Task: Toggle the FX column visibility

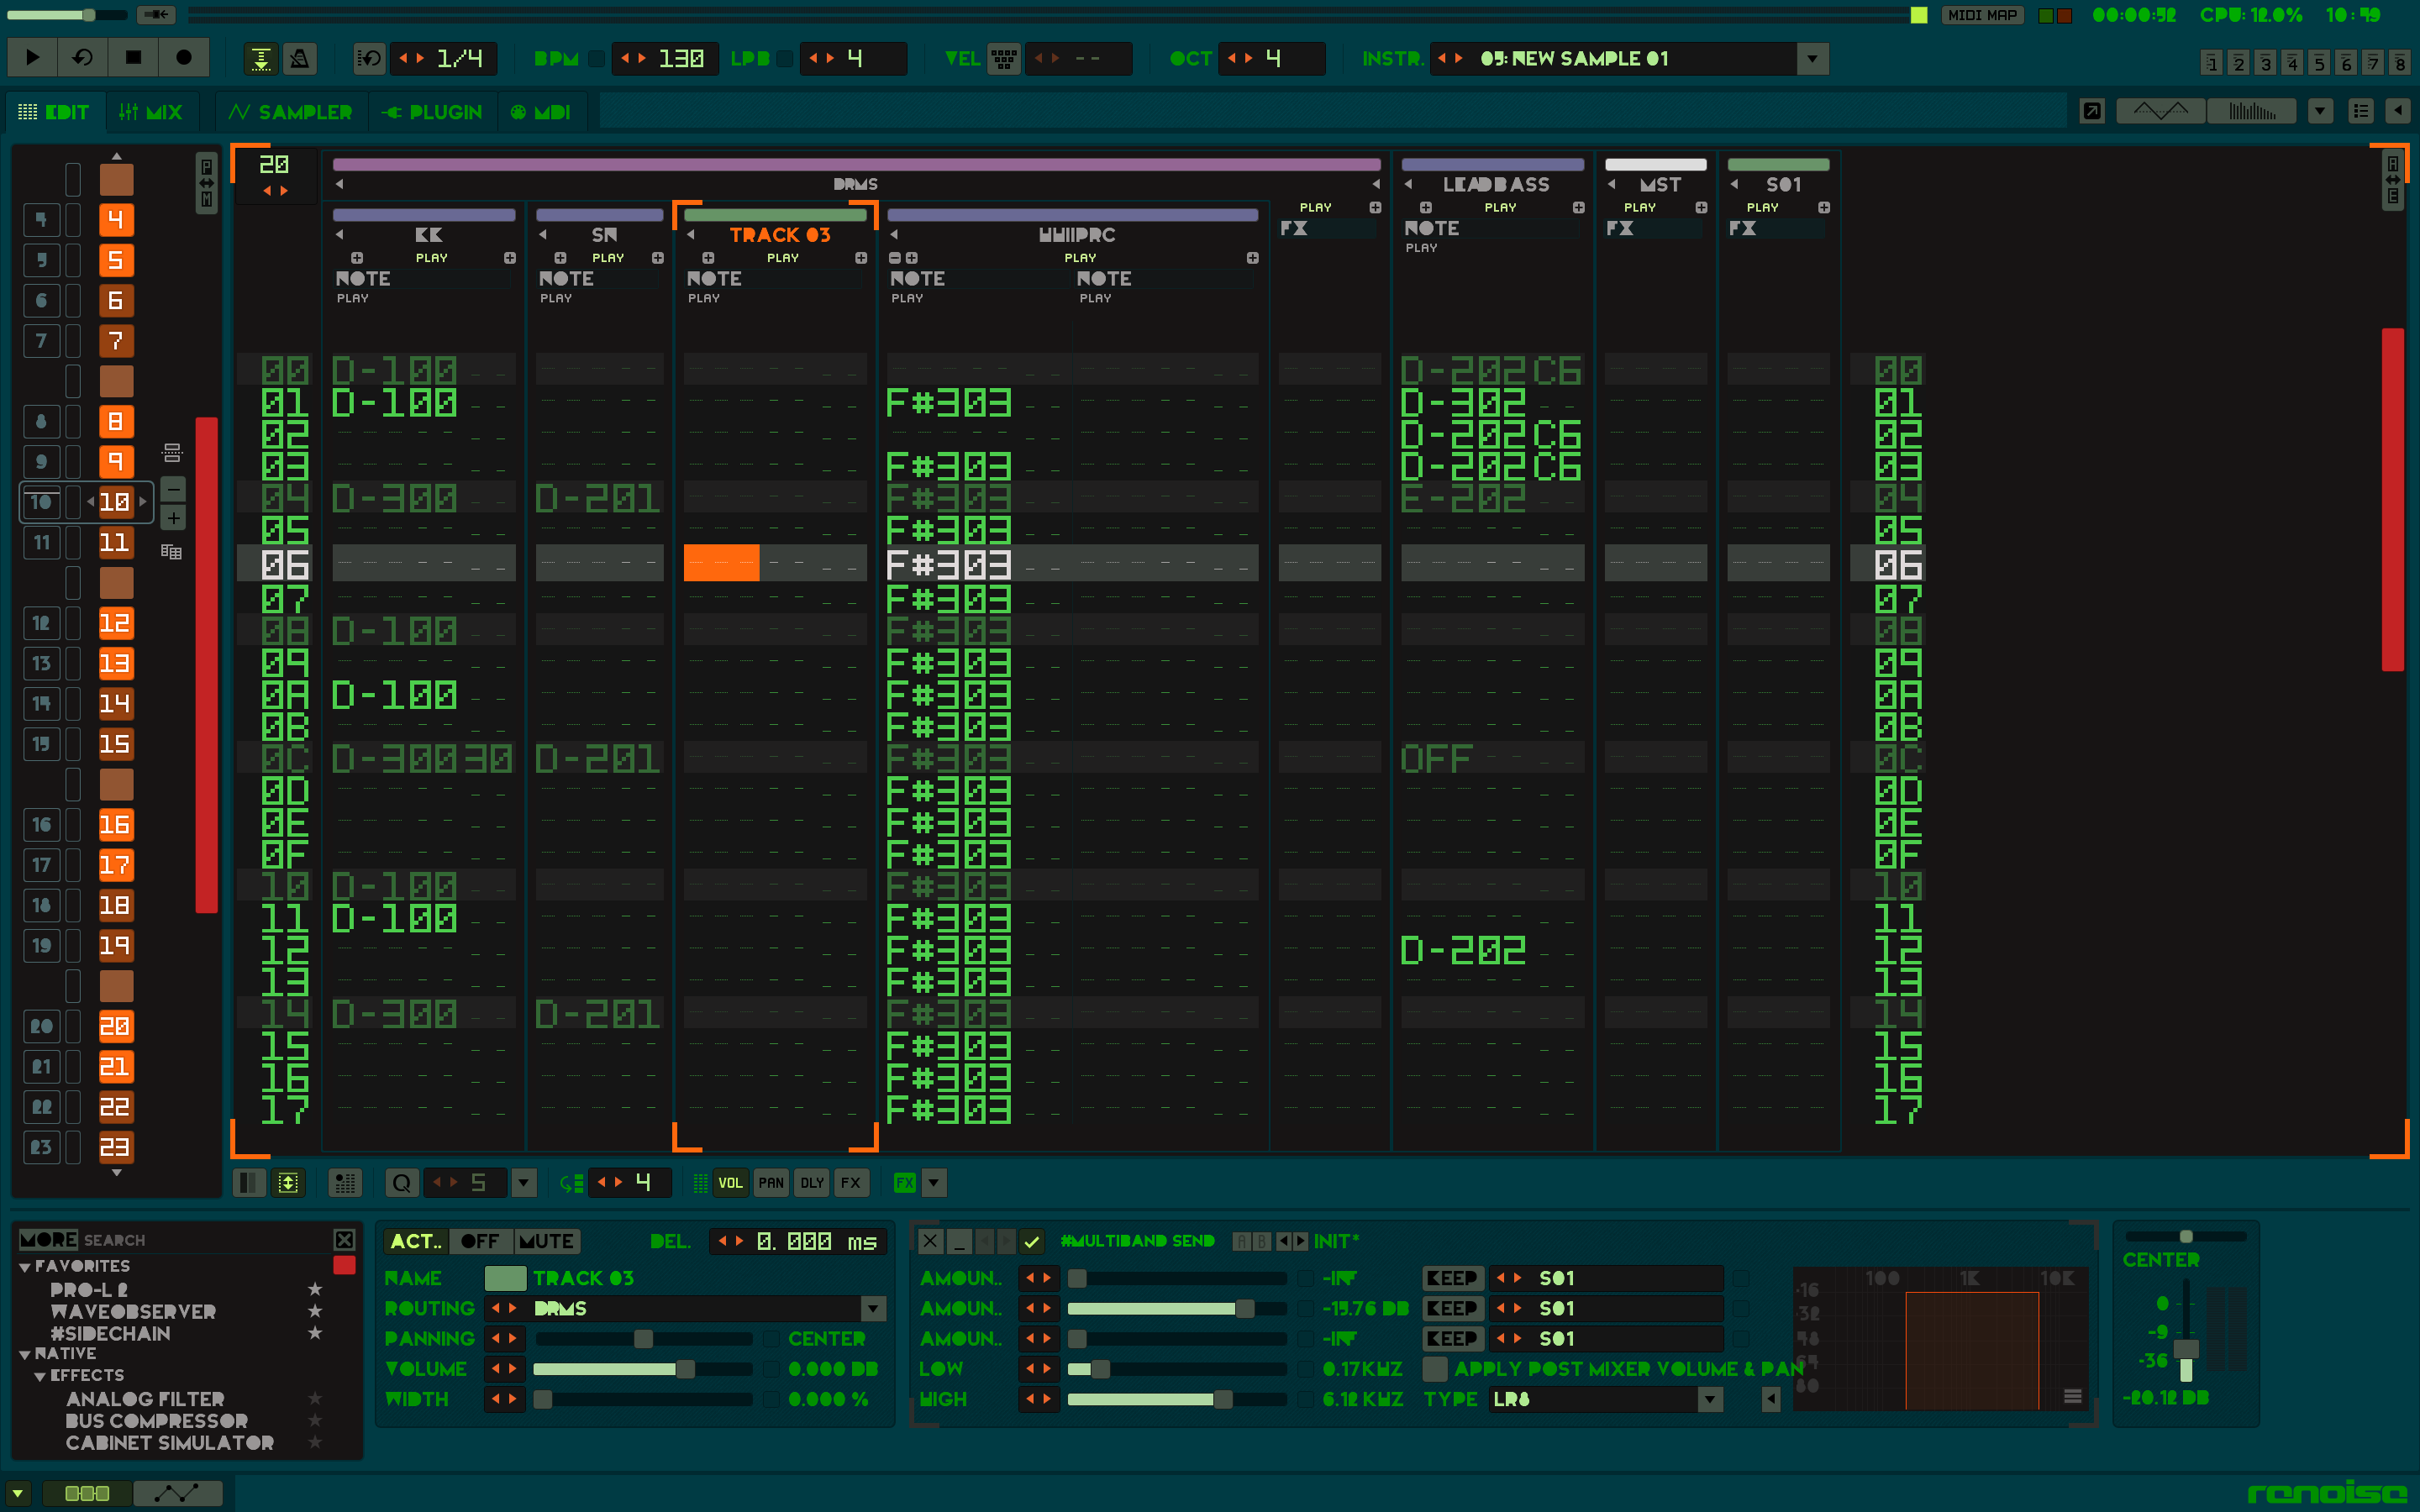Action: (x=850, y=1183)
